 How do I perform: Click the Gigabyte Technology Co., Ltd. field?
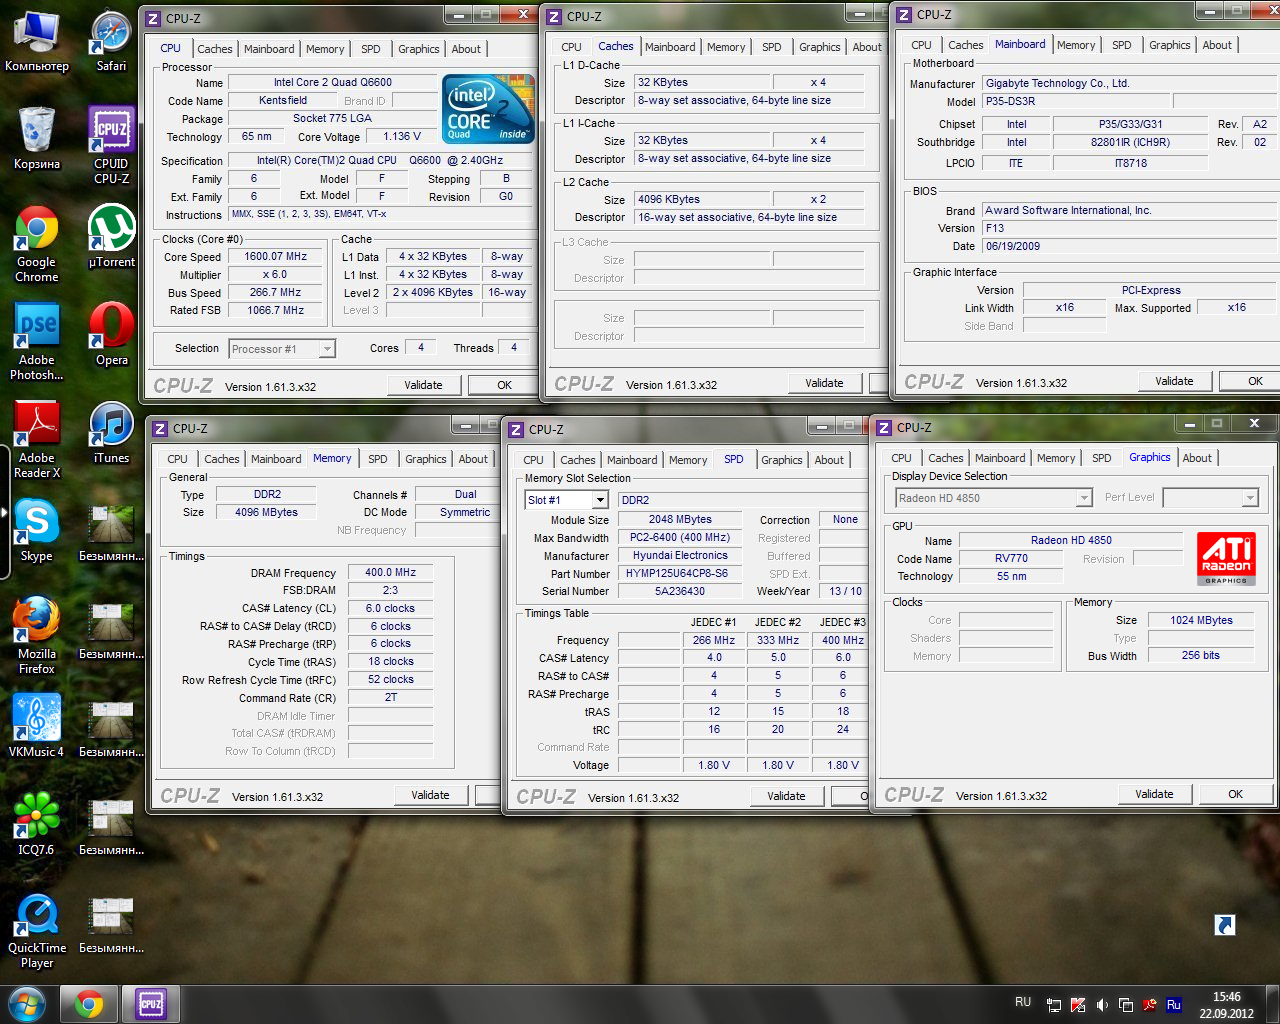[1130, 84]
